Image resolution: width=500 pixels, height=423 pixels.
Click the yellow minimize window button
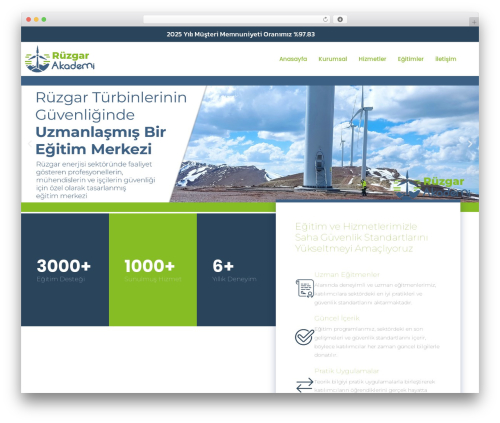tap(36, 20)
